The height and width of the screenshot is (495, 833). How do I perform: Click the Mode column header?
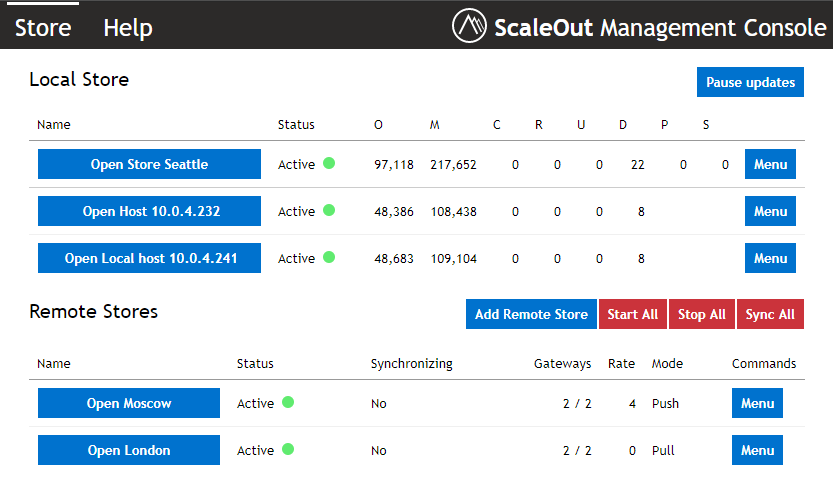click(667, 364)
